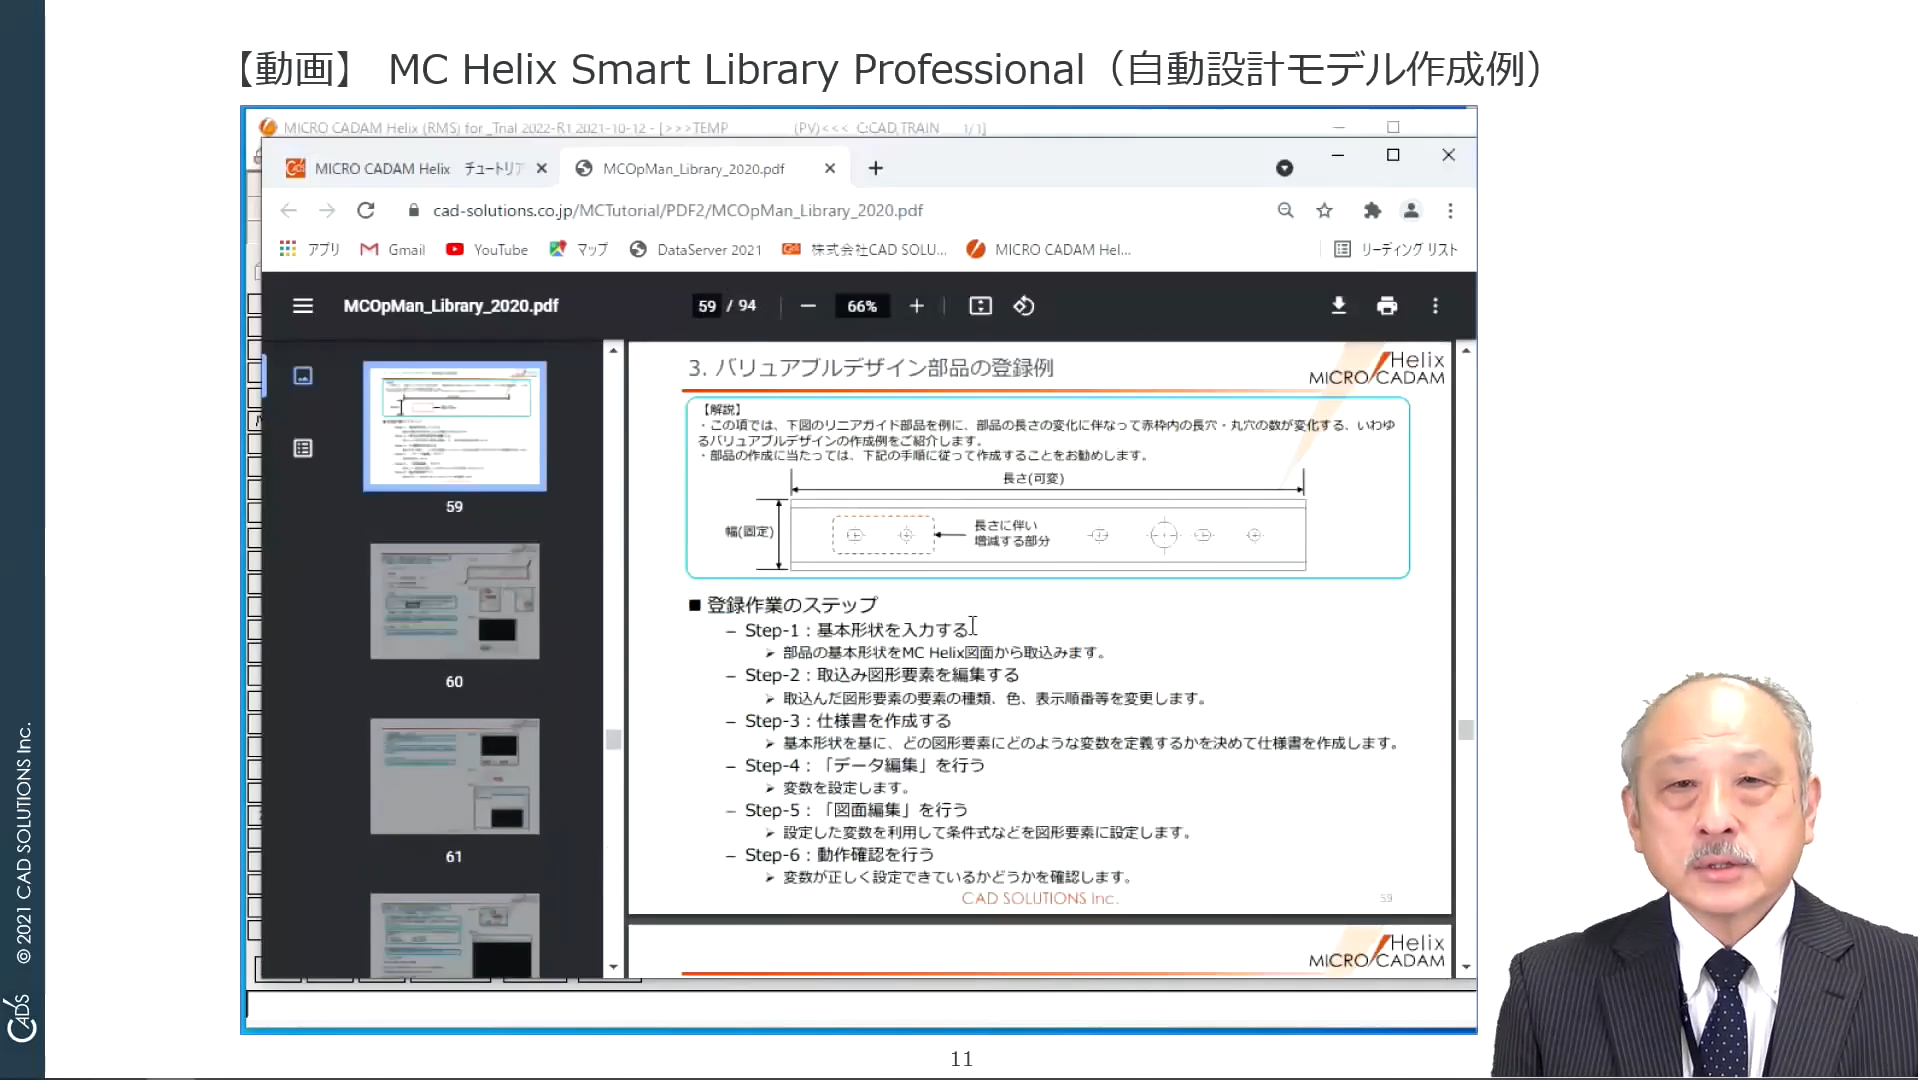Click the Step-1 heading text
This screenshot has height=1080, width=1918.
pyautogui.click(x=857, y=630)
